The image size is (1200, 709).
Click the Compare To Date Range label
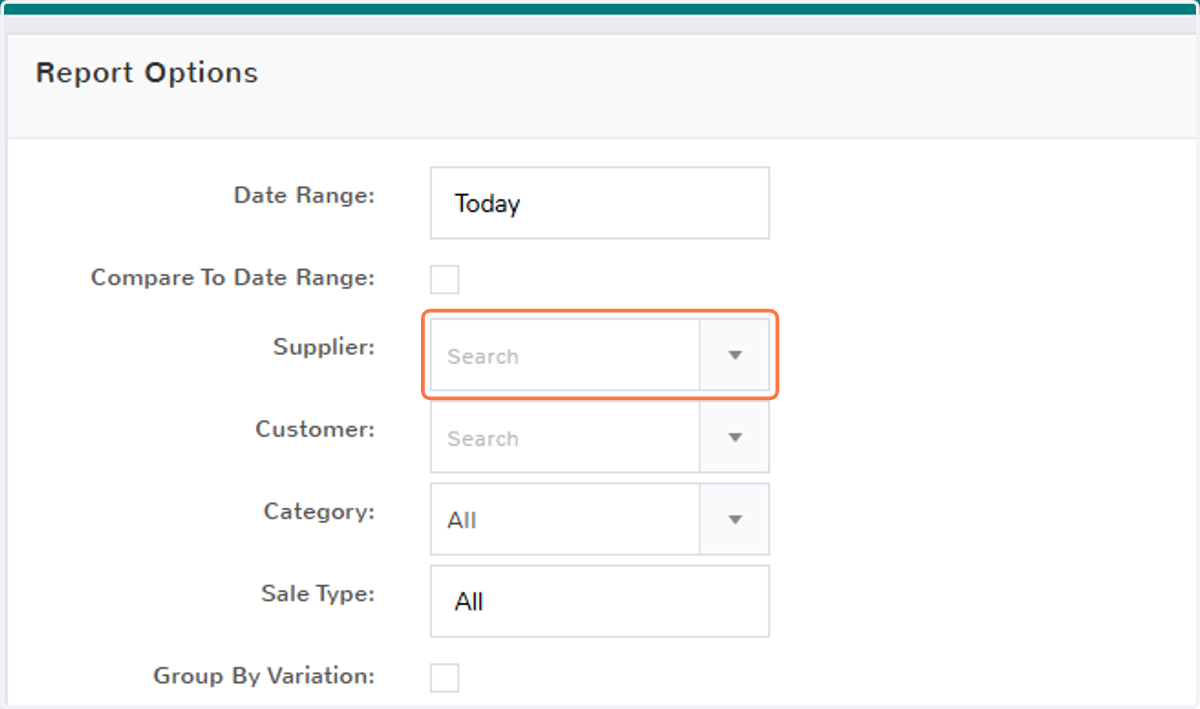click(233, 277)
